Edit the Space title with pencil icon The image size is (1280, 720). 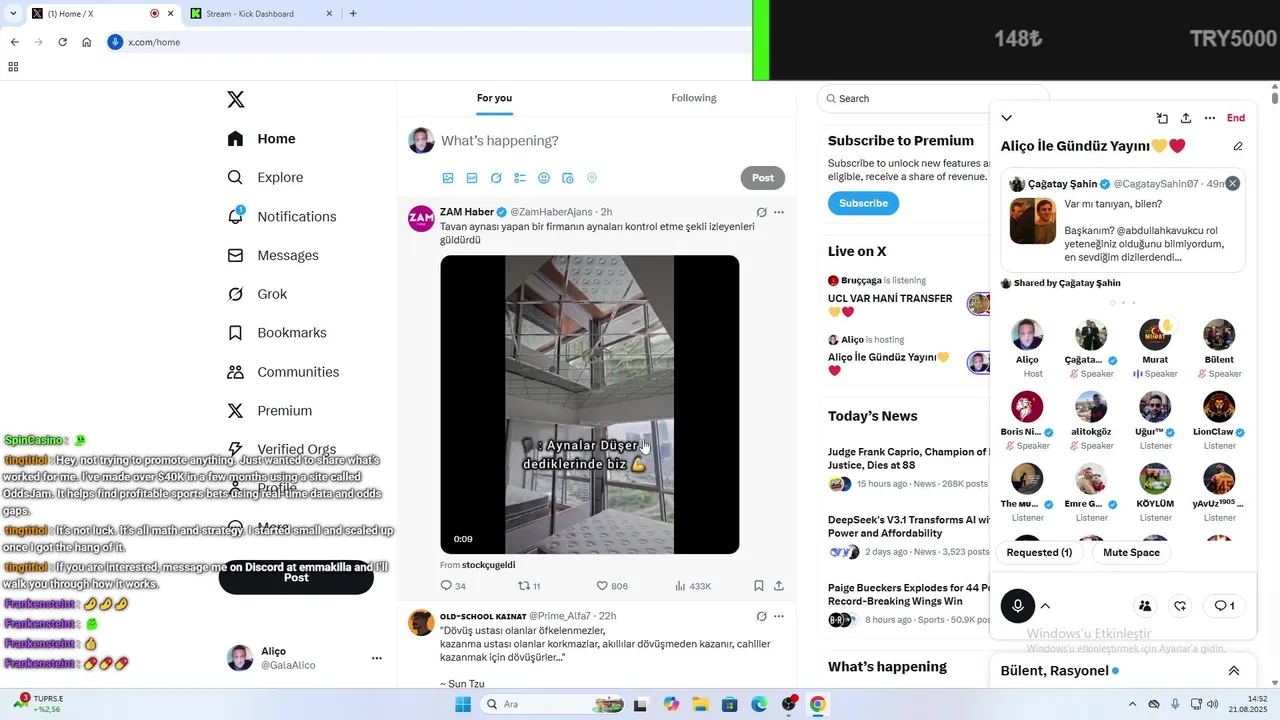coord(1238,146)
